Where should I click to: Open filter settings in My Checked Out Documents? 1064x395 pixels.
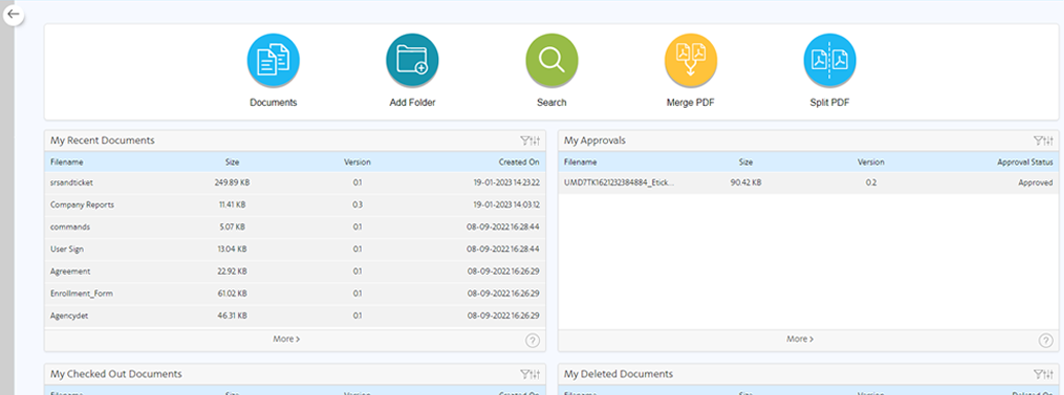530,374
